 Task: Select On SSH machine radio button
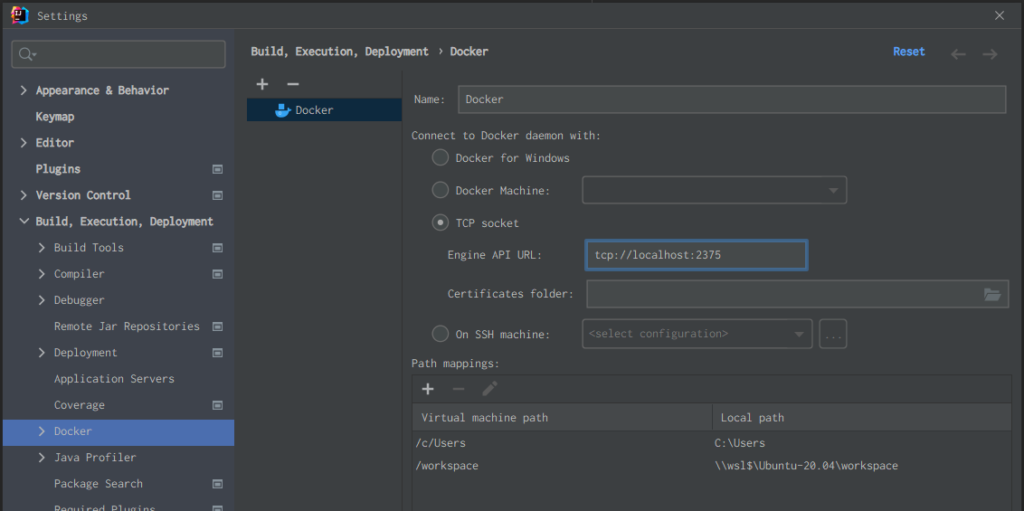point(440,334)
